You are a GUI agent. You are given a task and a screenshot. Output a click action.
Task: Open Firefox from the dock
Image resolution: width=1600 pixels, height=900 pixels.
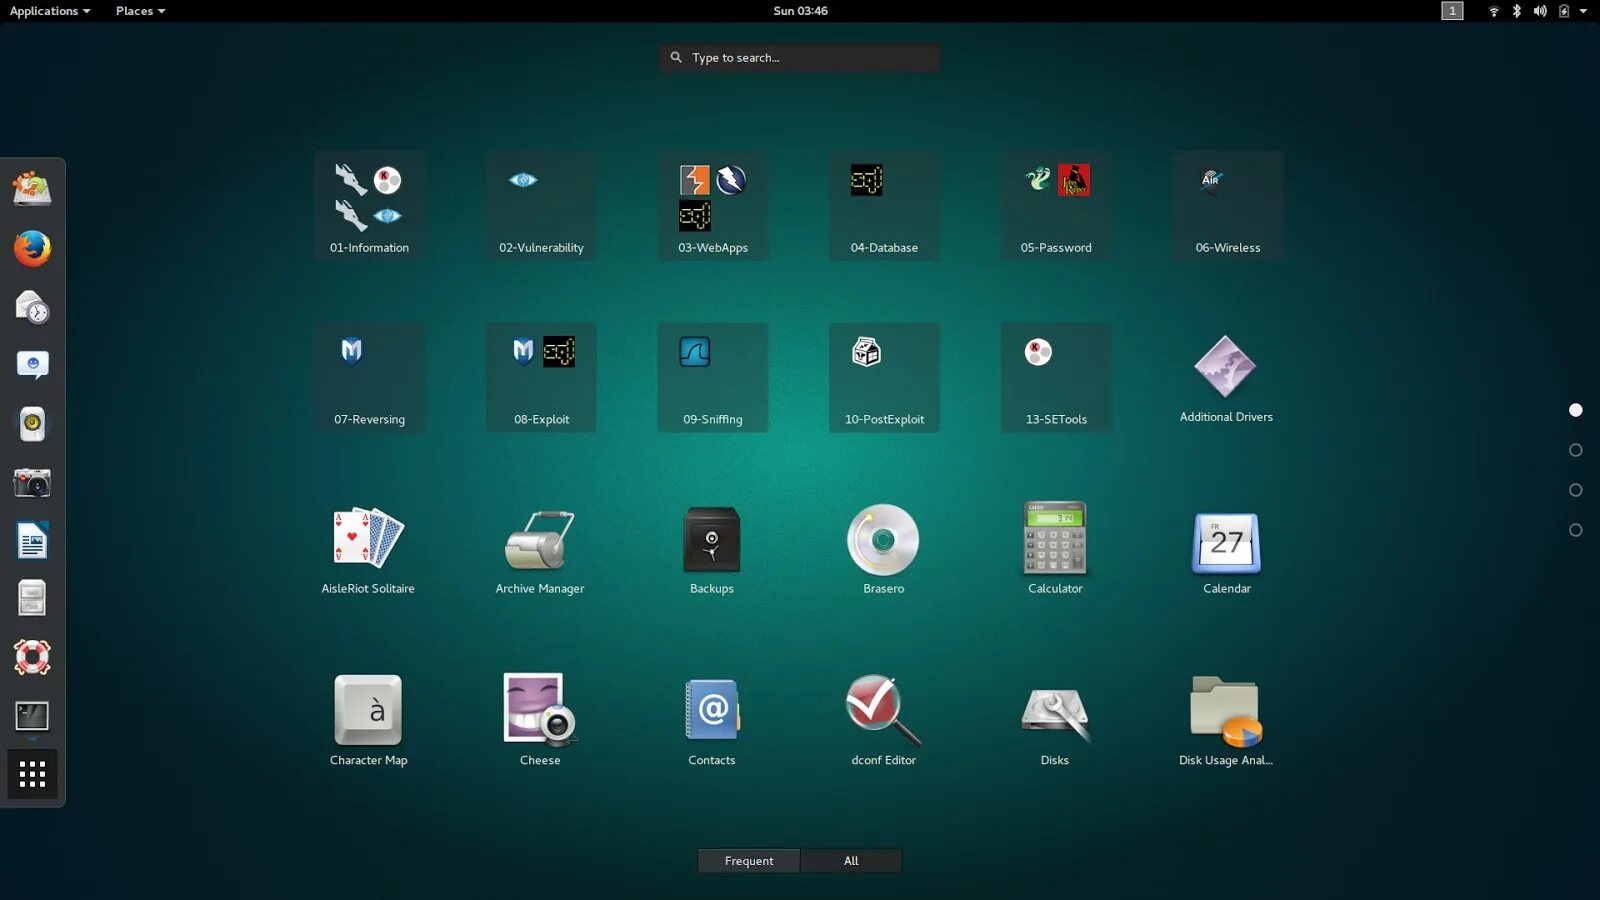[x=32, y=249]
